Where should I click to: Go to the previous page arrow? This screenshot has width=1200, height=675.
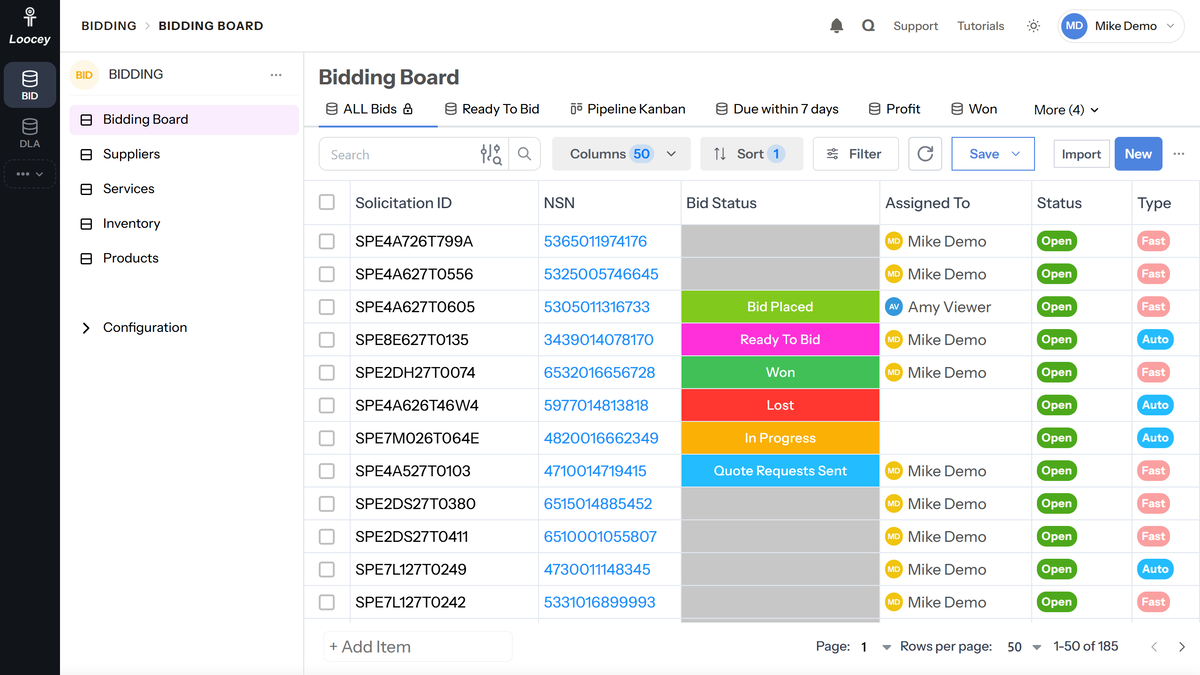coord(1154,647)
